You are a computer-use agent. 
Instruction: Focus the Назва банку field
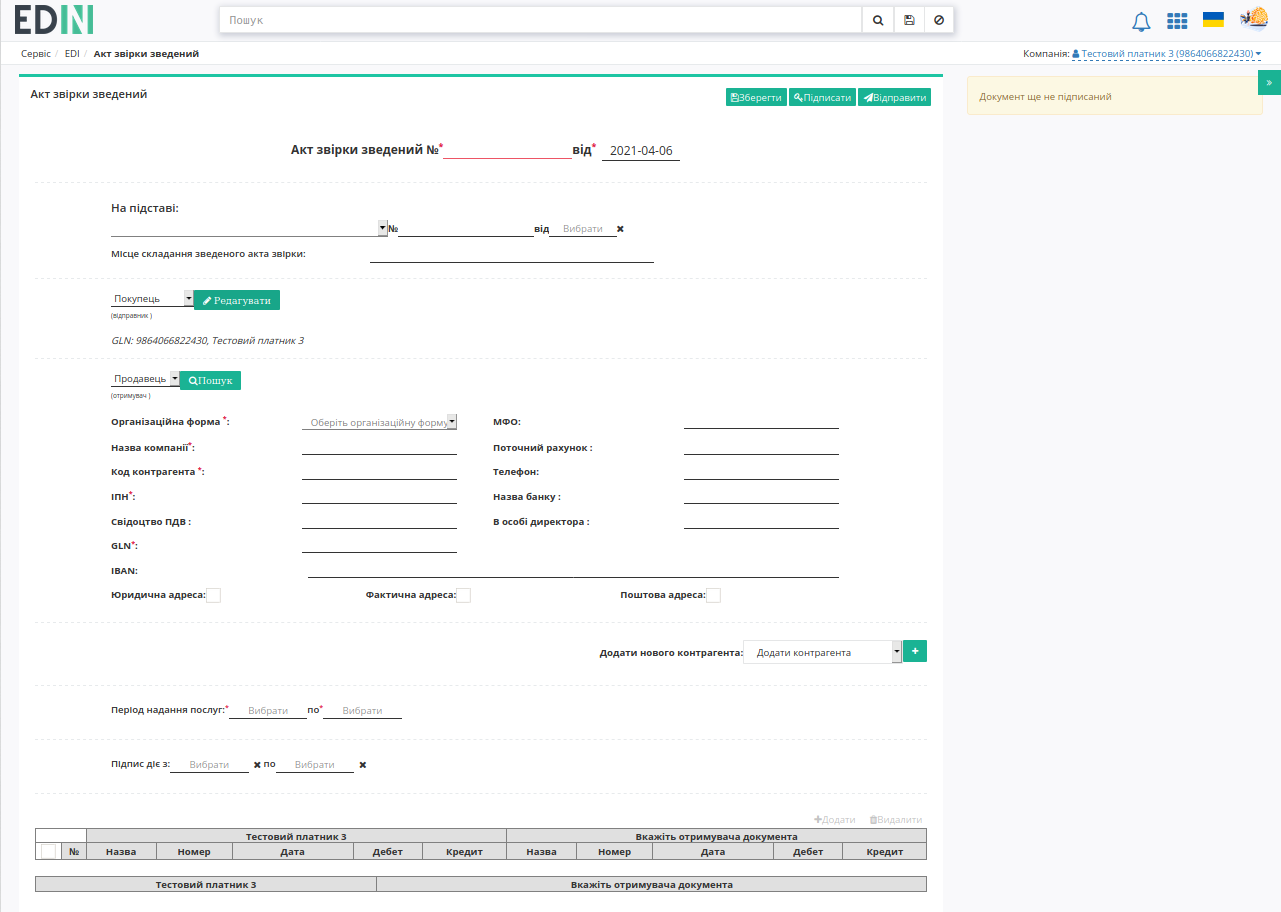pos(761,496)
